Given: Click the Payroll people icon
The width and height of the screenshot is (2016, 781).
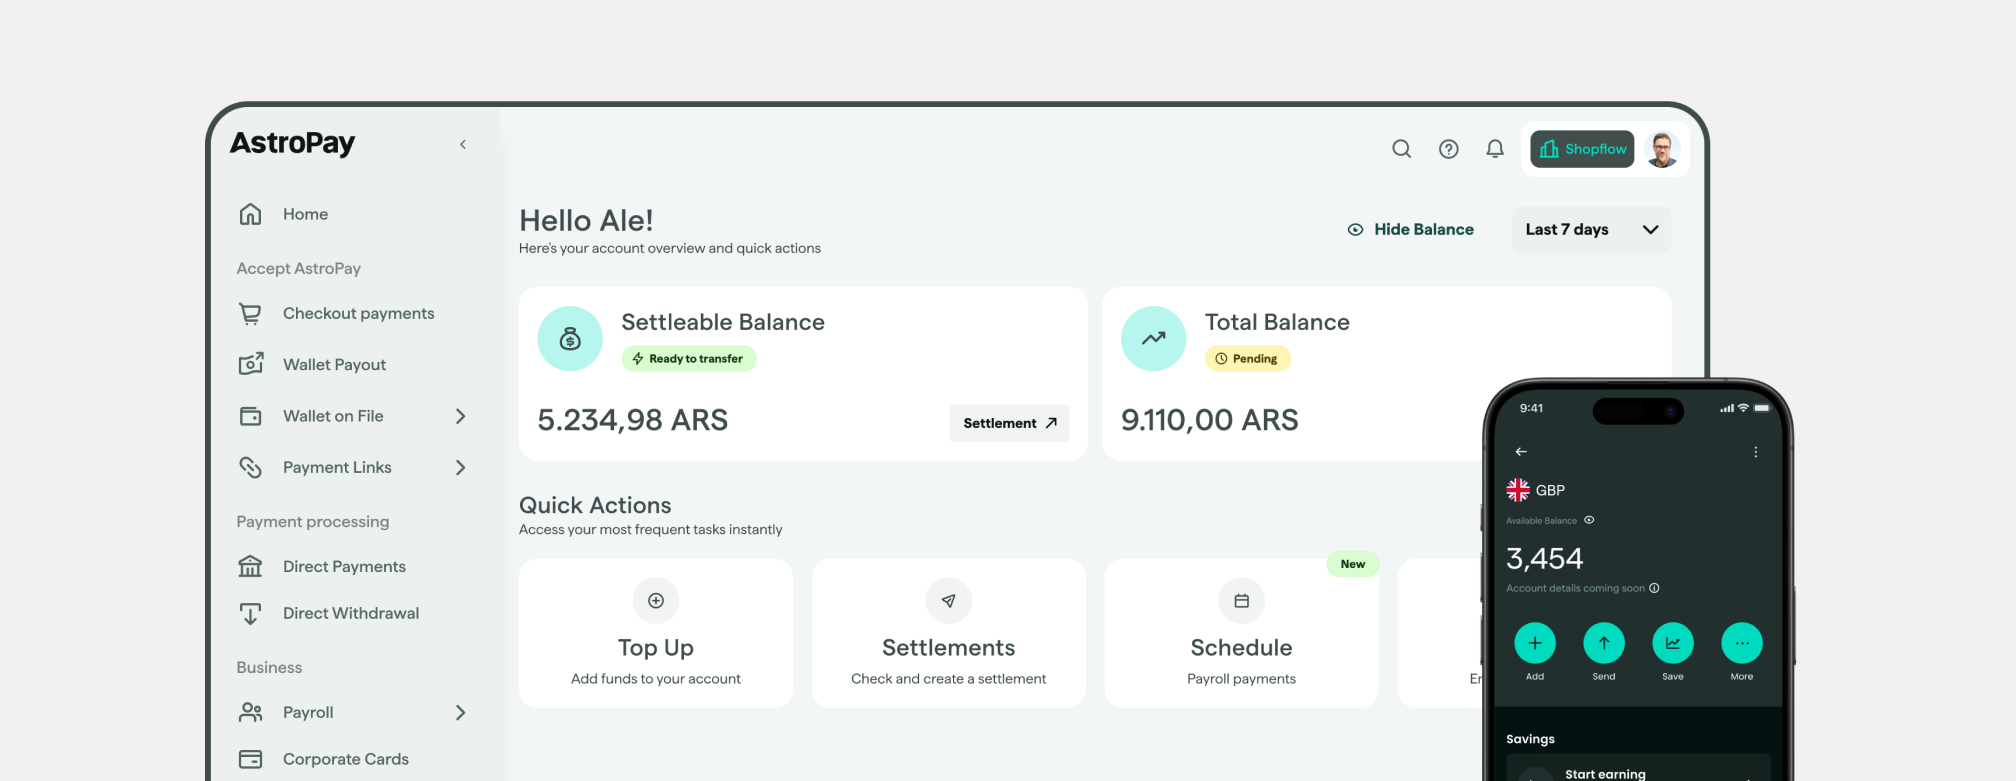Looking at the screenshot, I should point(250,712).
